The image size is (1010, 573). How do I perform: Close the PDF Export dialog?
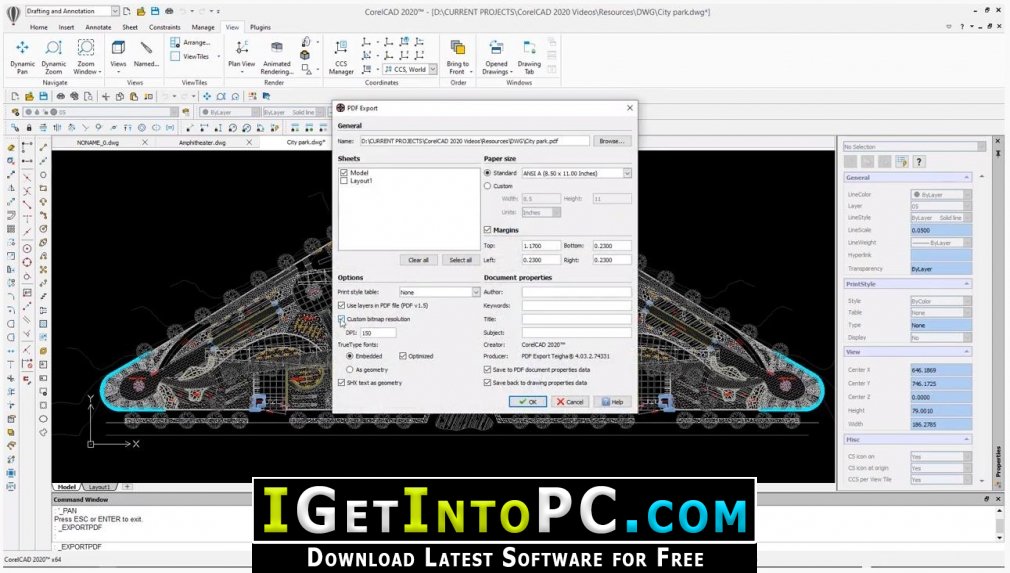(x=630, y=108)
